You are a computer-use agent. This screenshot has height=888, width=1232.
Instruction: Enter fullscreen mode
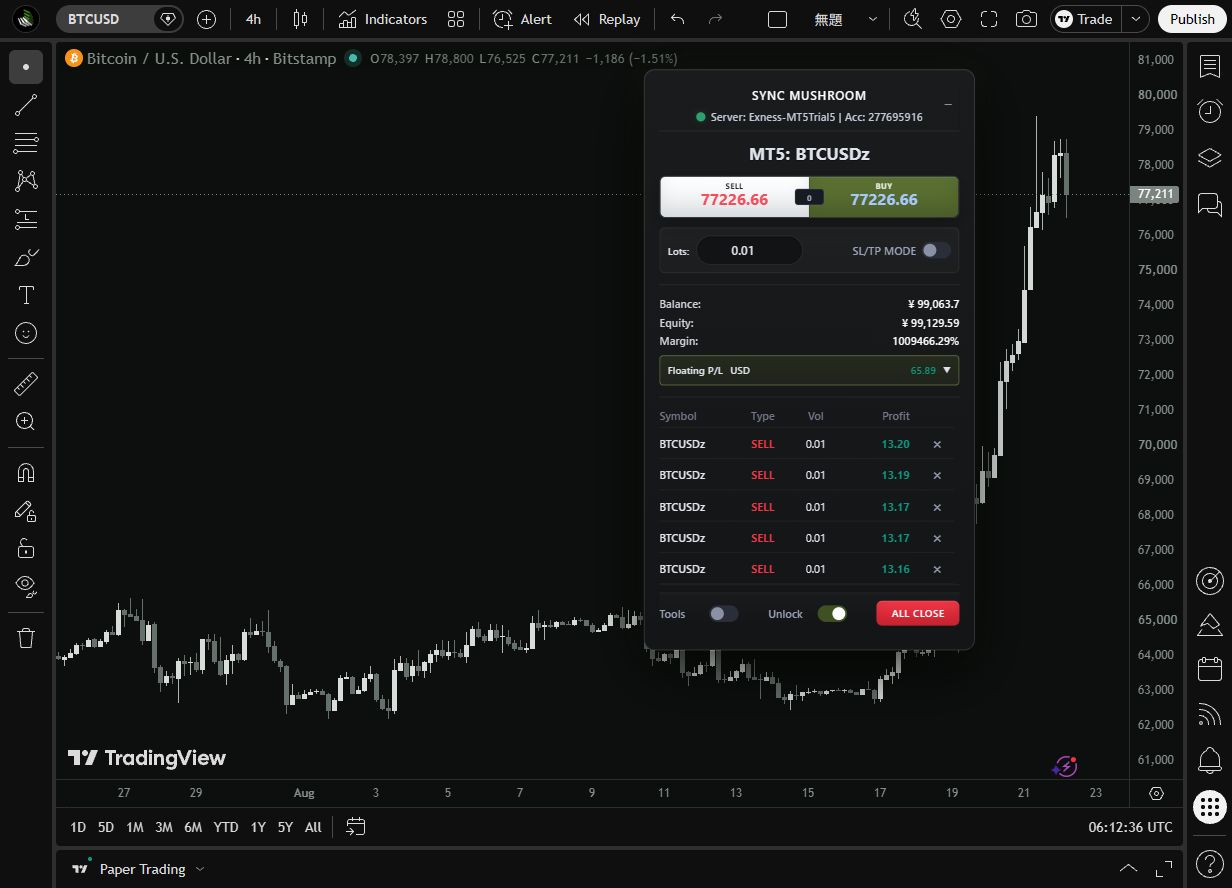[x=989, y=19]
